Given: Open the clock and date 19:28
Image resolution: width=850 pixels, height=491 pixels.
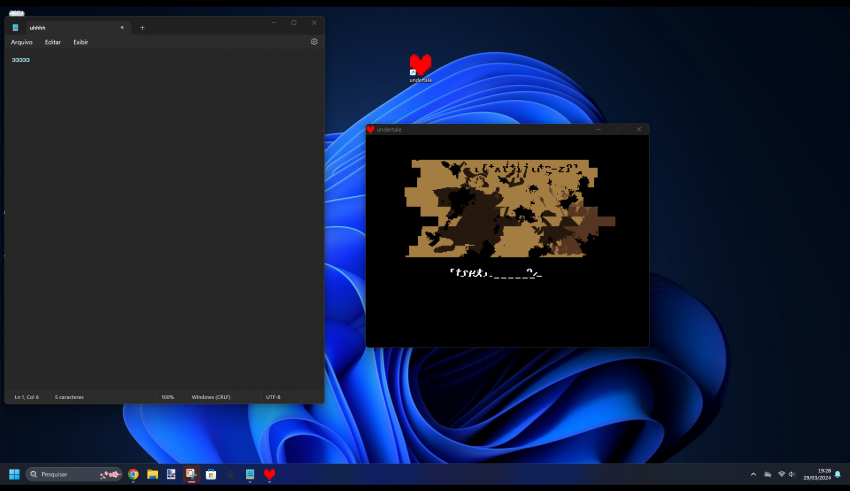Looking at the screenshot, I should pos(817,474).
